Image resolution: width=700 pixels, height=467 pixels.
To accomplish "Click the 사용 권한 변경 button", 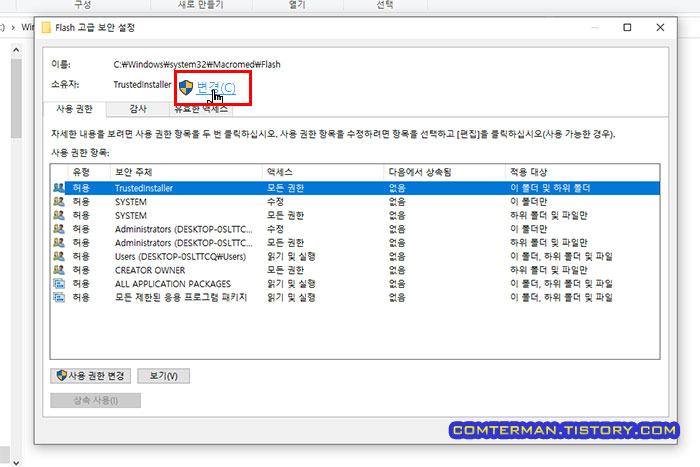I will pyautogui.click(x=91, y=376).
